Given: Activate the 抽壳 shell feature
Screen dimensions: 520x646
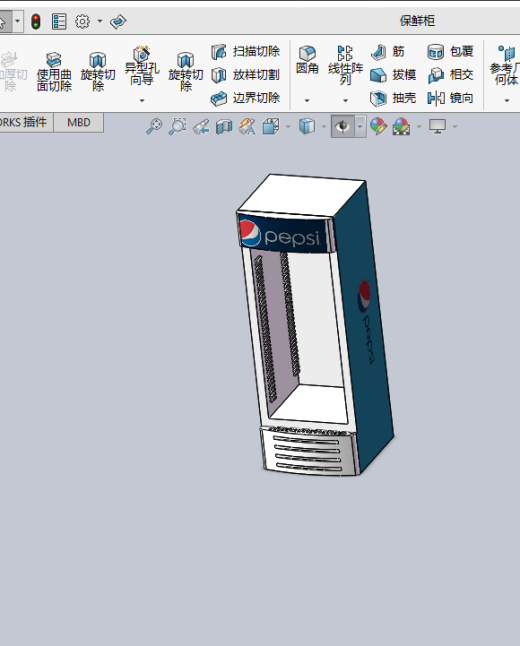Looking at the screenshot, I should click(393, 98).
